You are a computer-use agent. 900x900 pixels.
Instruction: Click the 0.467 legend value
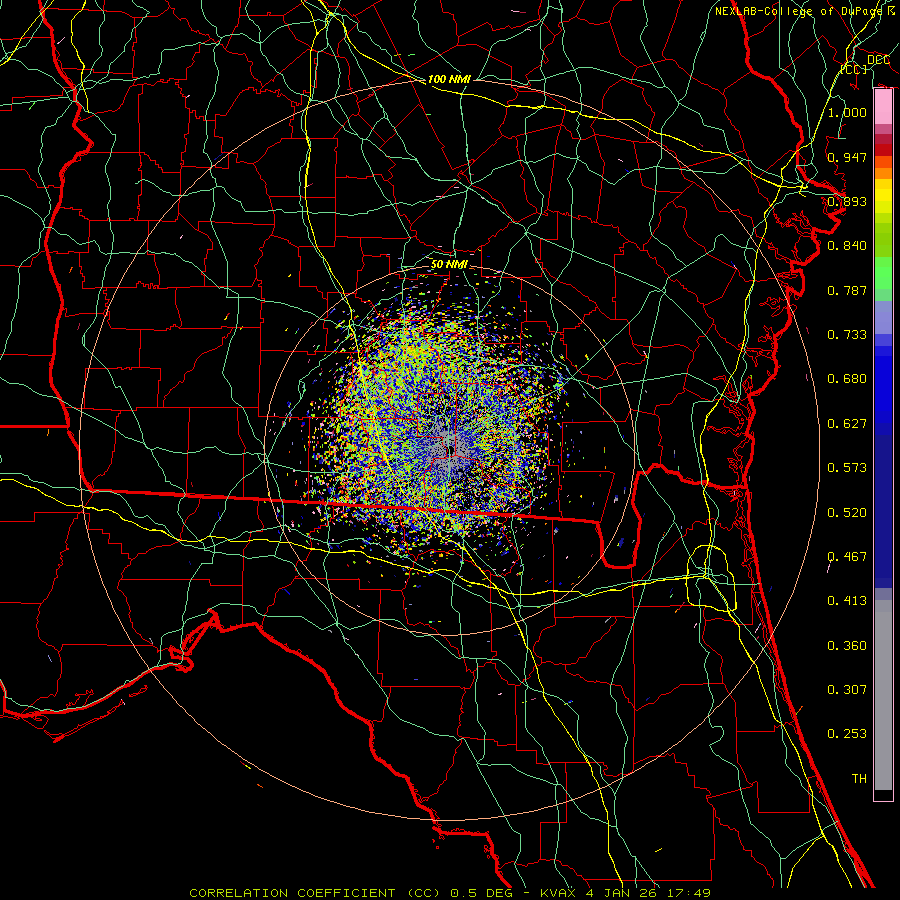pos(847,557)
